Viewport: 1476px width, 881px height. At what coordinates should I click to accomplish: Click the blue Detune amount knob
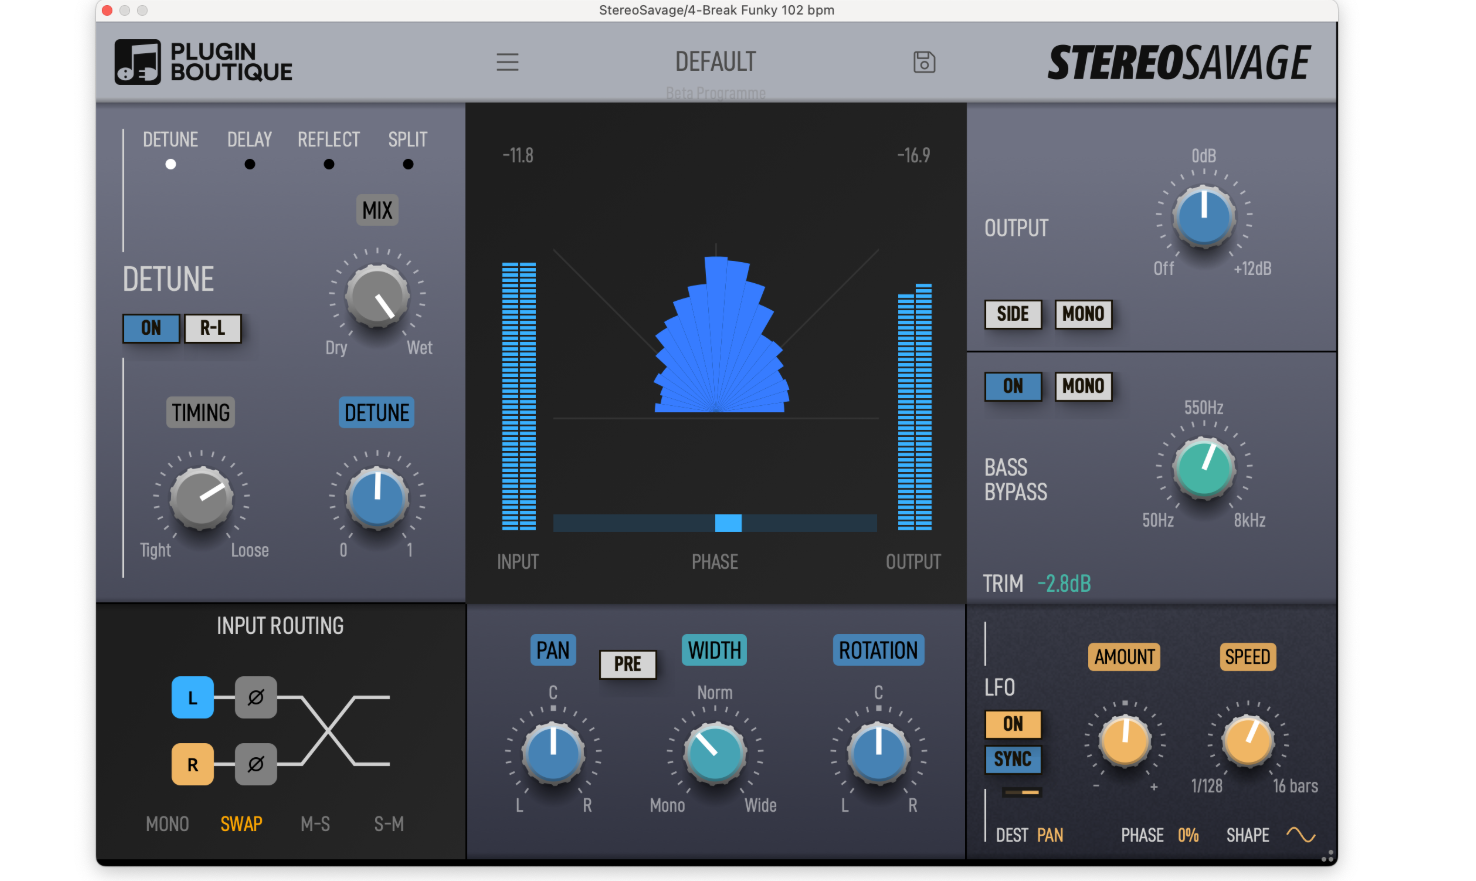coord(377,499)
